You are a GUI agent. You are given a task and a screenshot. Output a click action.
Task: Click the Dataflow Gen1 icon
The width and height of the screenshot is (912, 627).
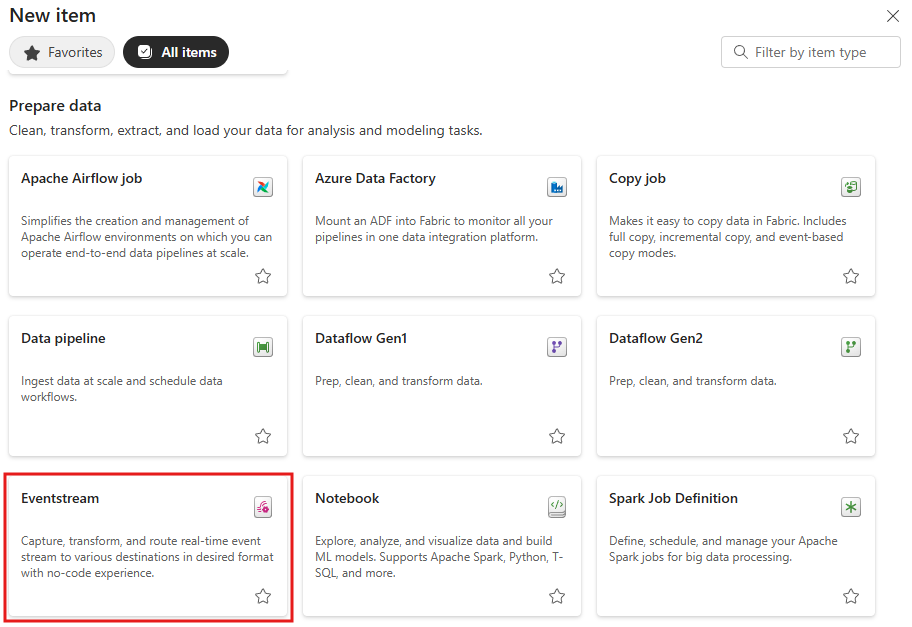point(557,347)
